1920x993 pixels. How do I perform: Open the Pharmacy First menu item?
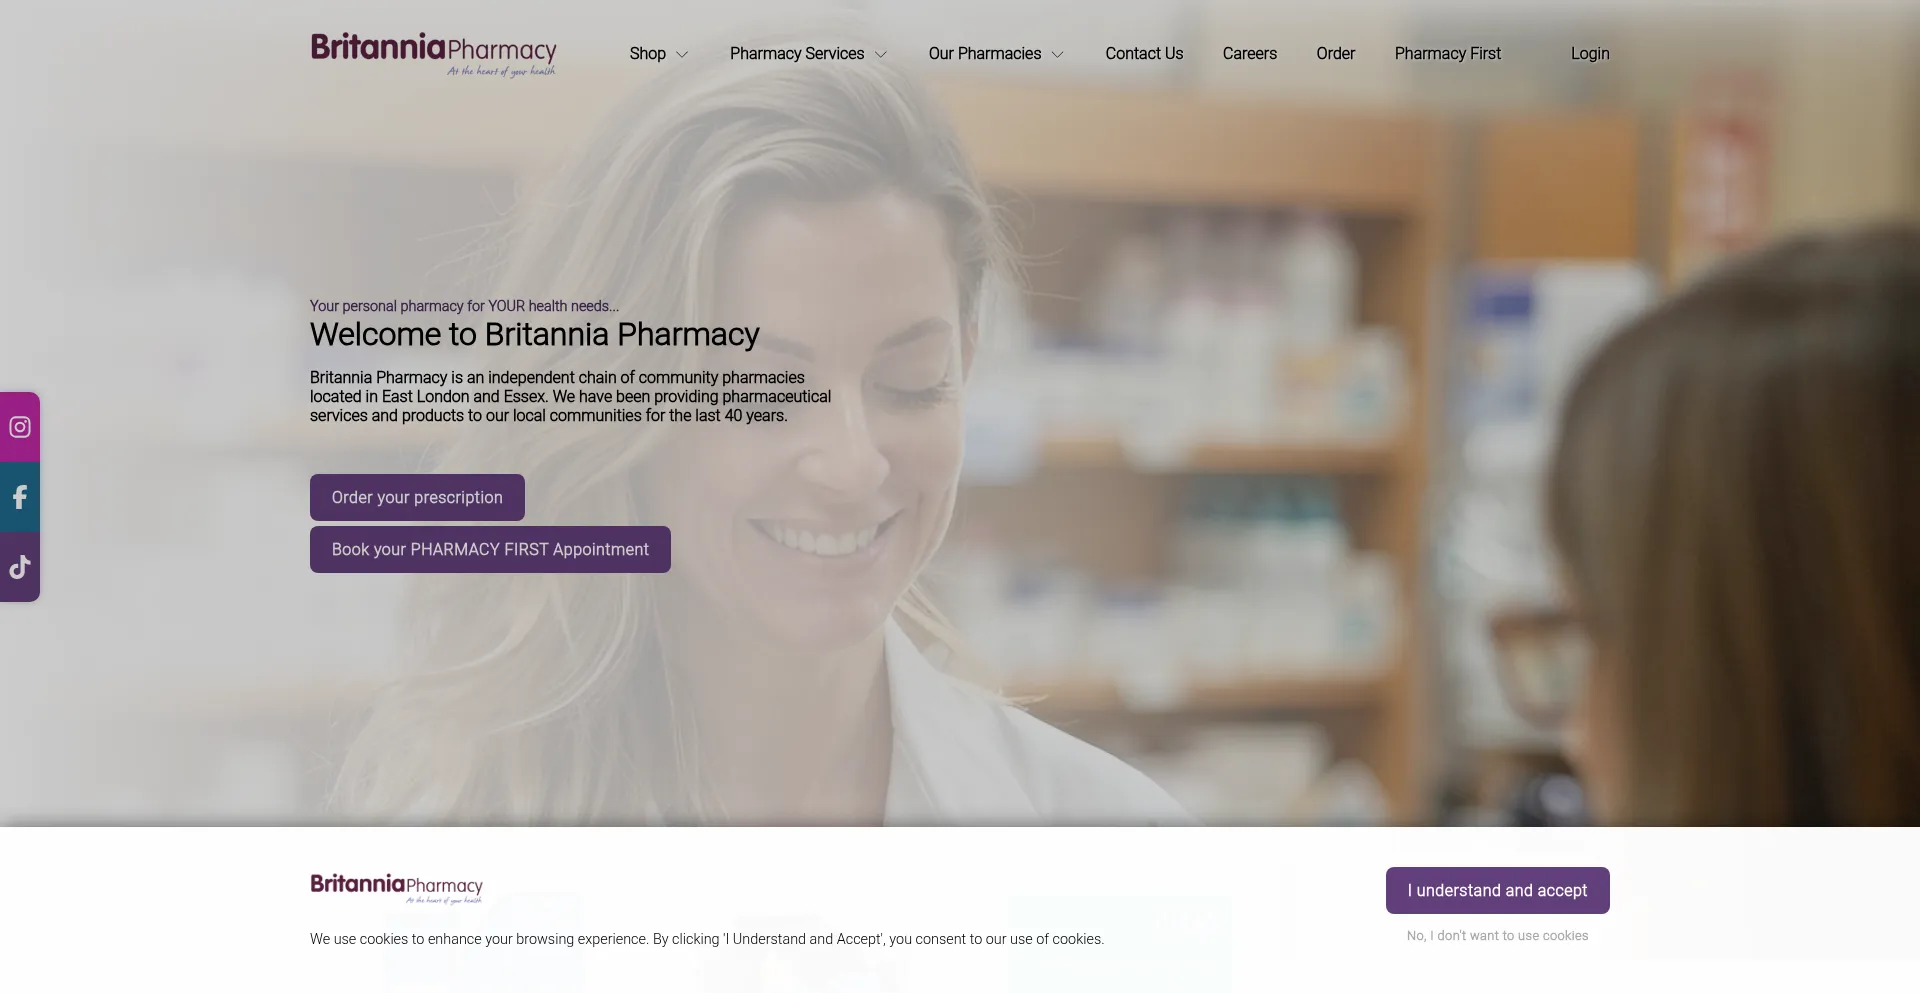coord(1447,53)
